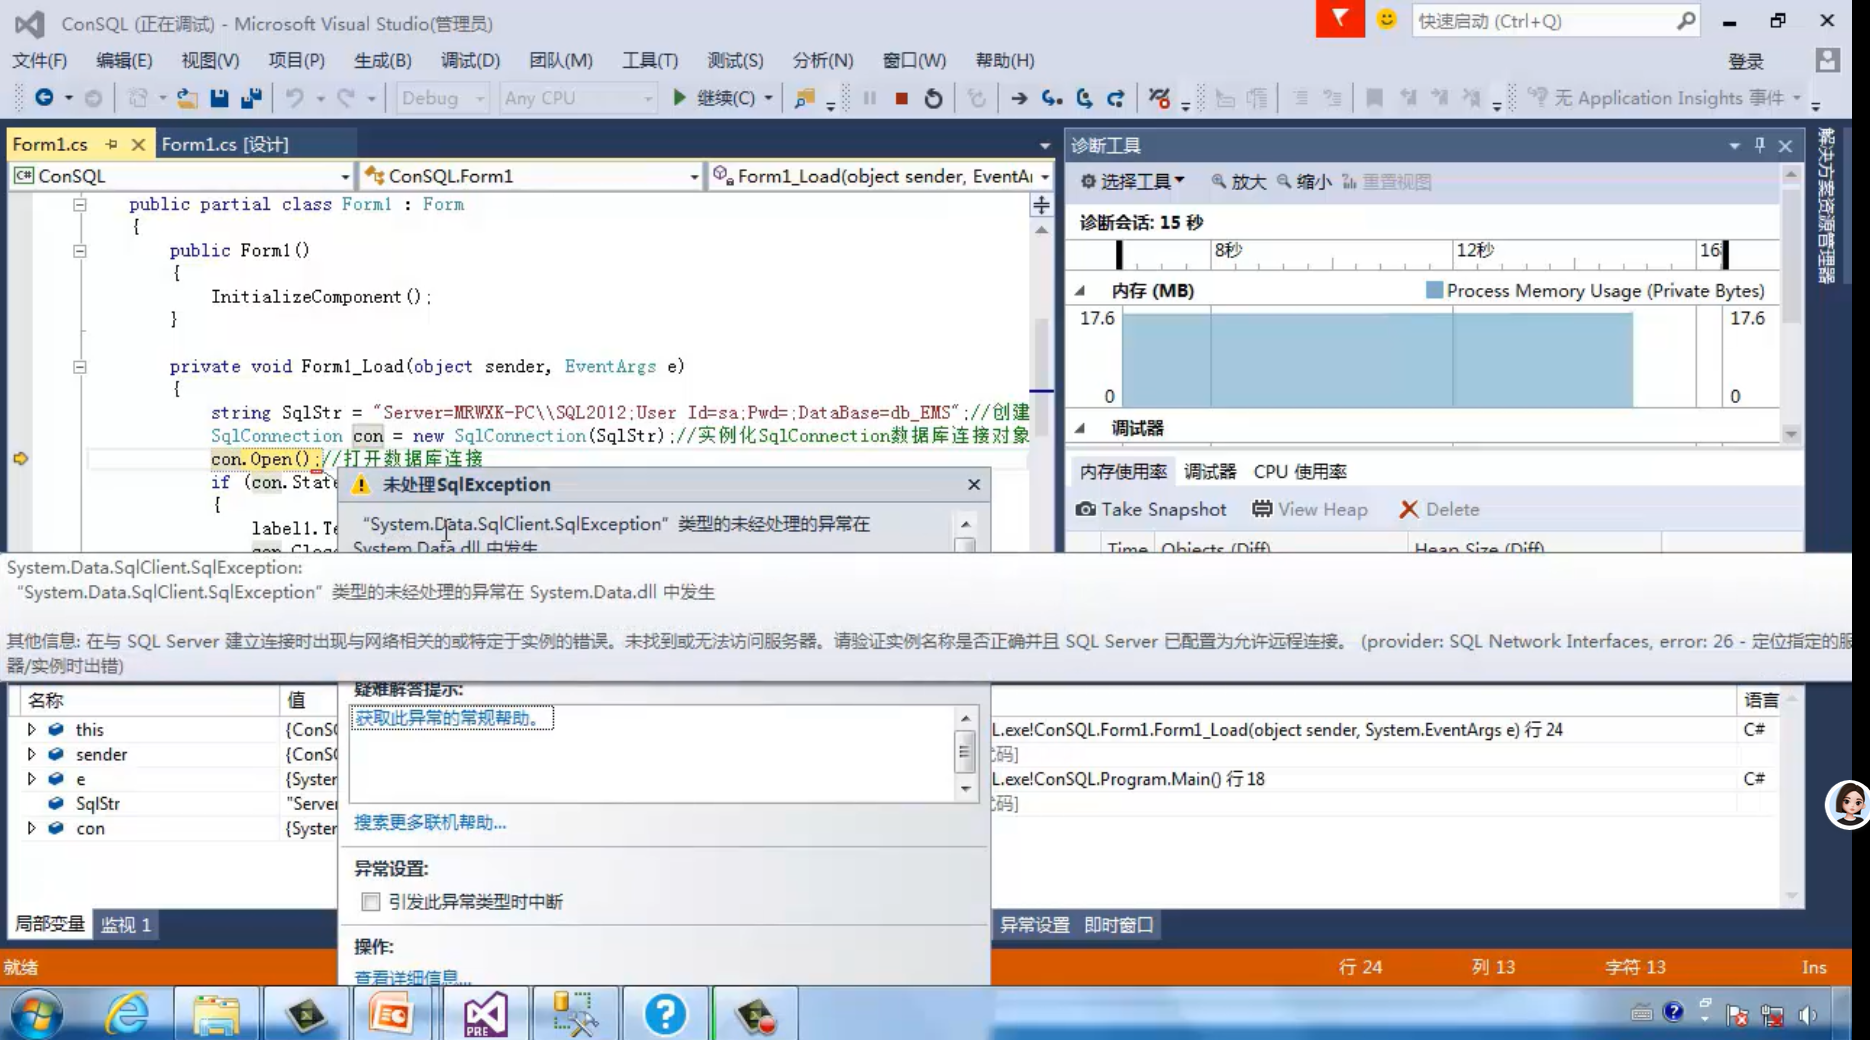
Task: Open the Form1_Load member dropdown
Action: (880, 176)
